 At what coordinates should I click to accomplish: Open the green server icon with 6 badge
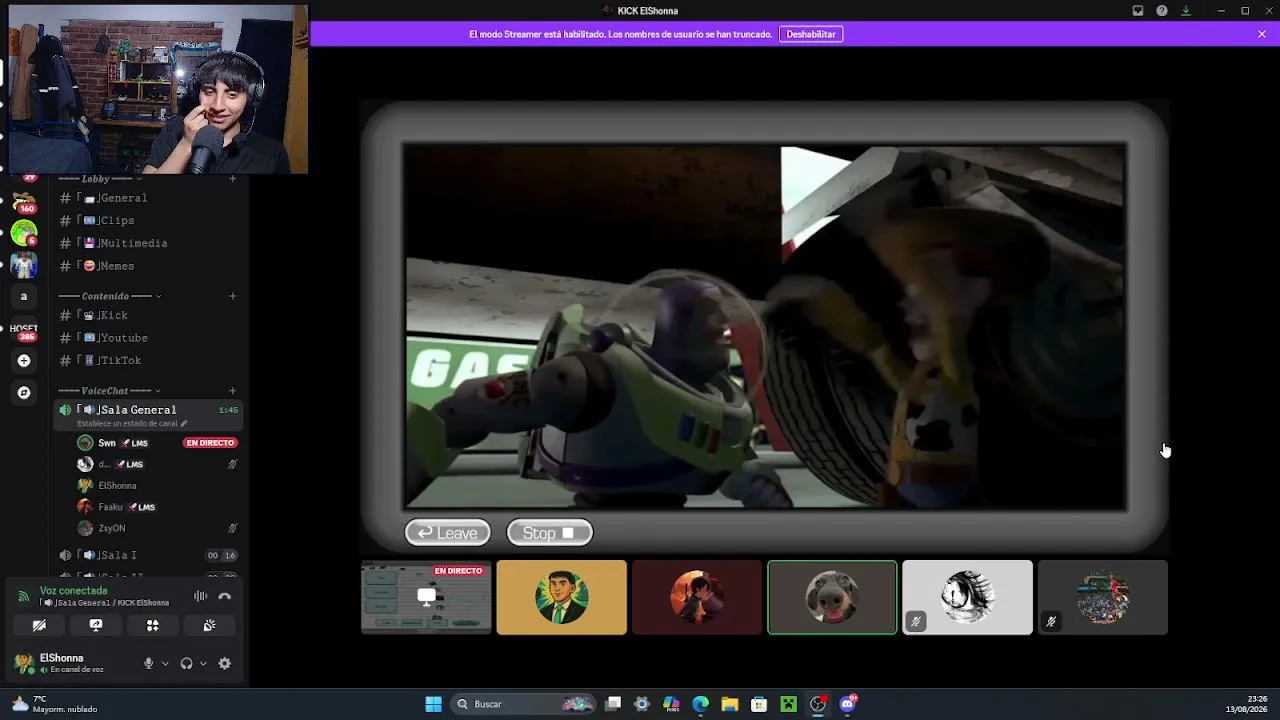(x=24, y=233)
